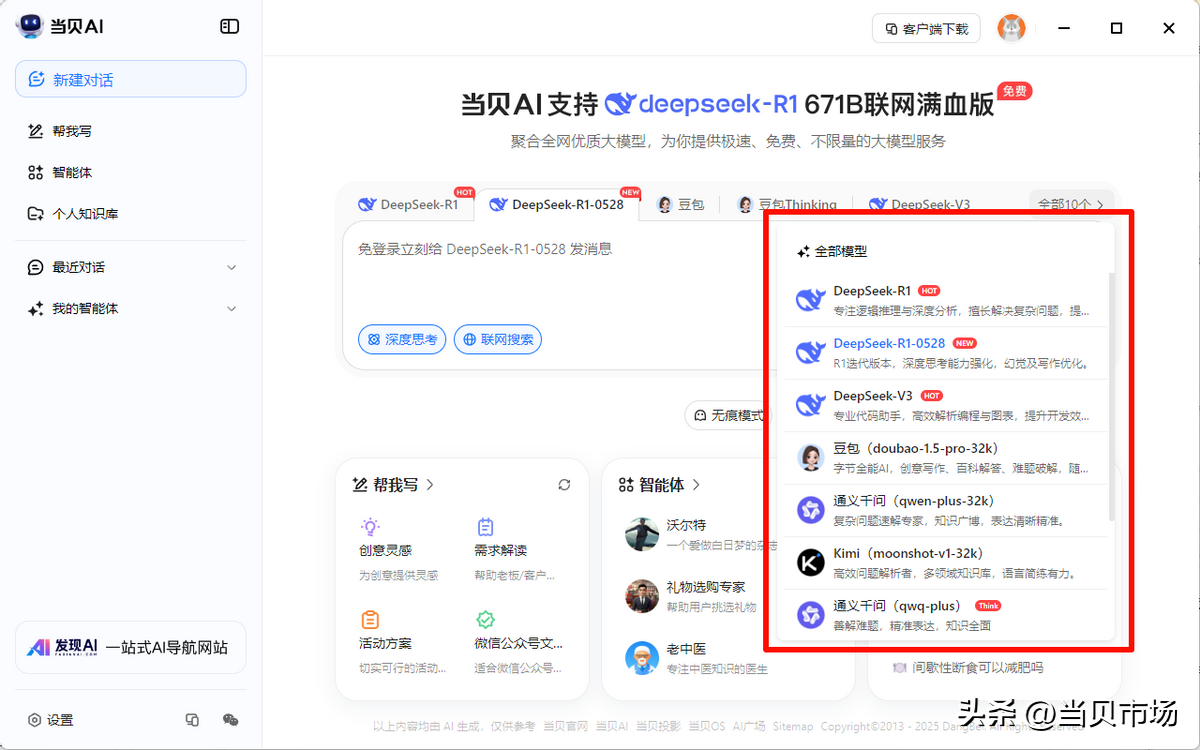Click the devices icon next to settings
1200x750 pixels.
(x=193, y=720)
